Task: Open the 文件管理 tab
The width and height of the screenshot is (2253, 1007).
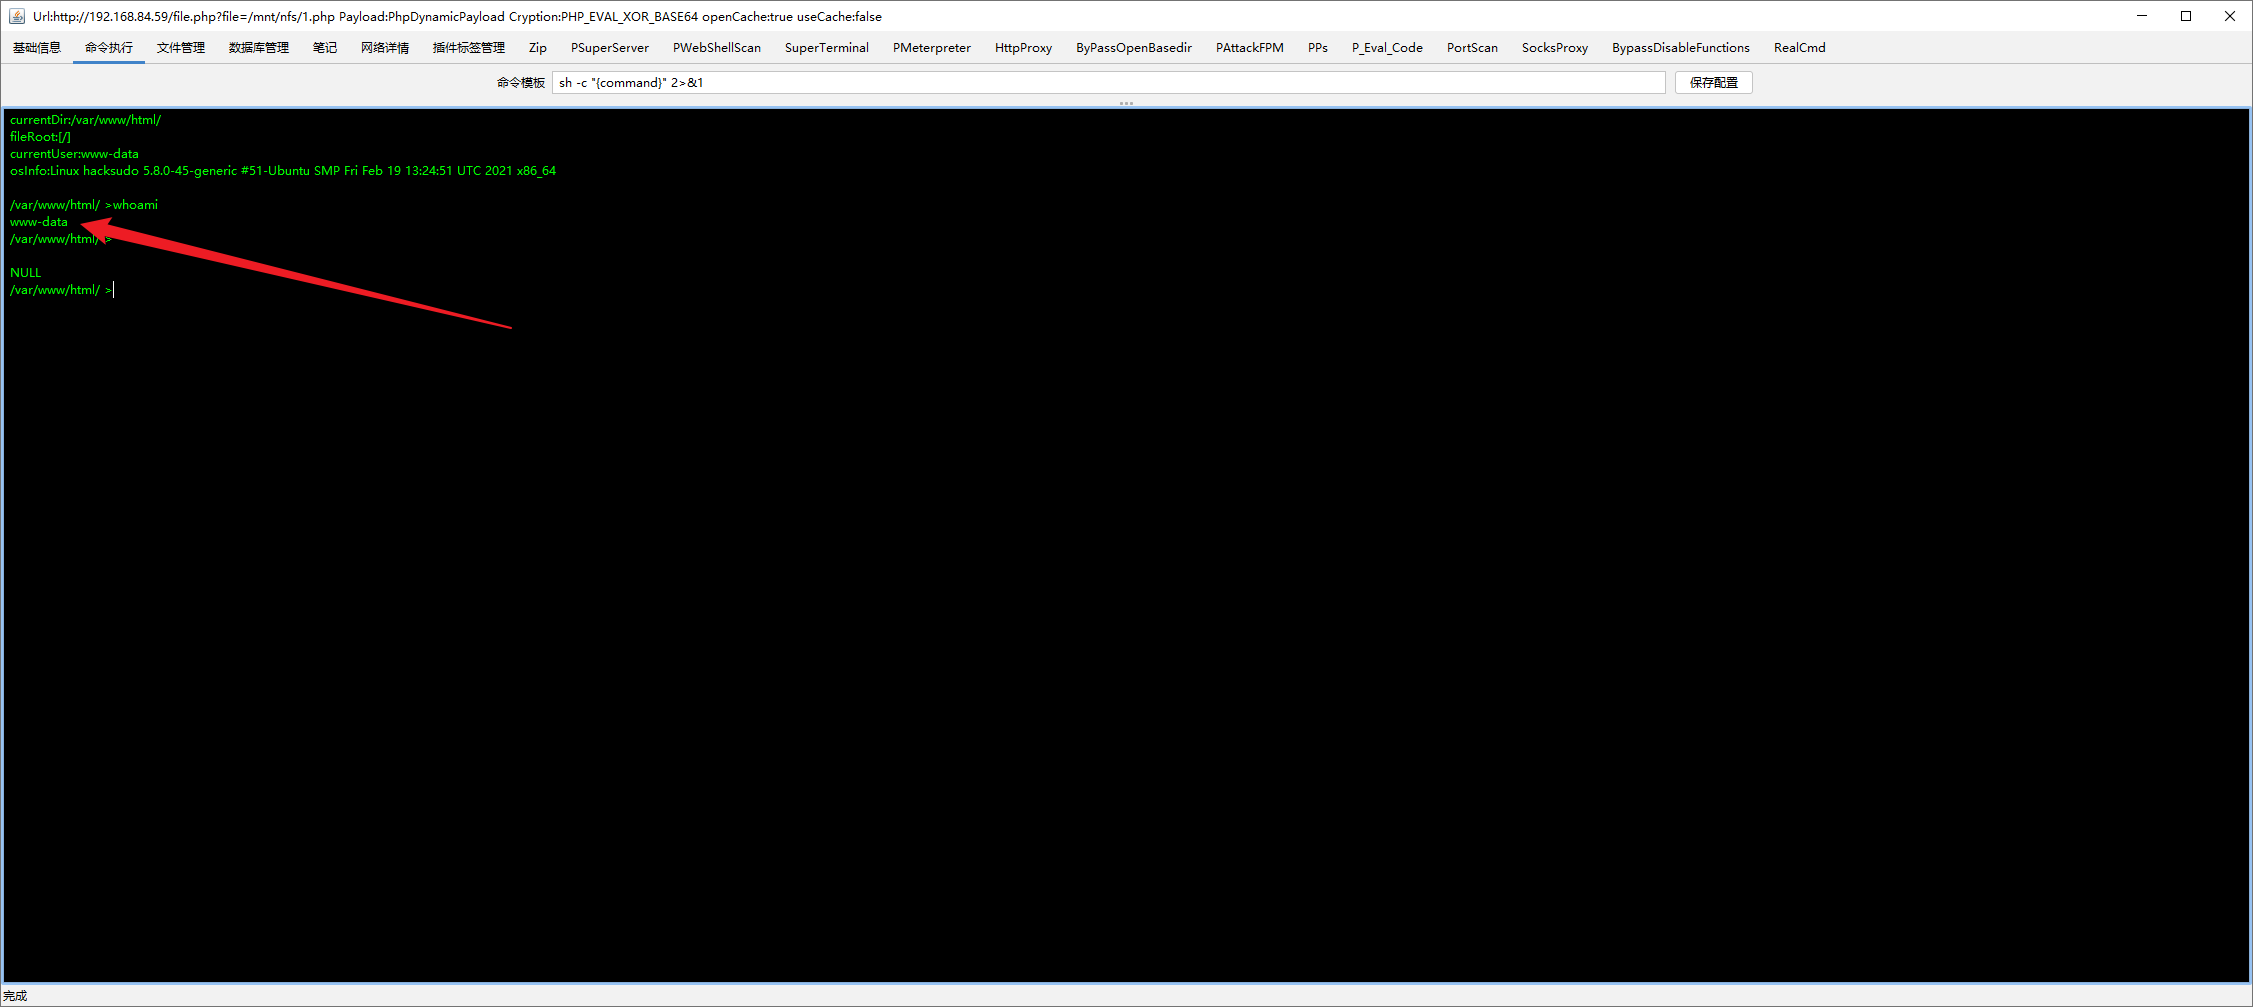Action: click(181, 48)
